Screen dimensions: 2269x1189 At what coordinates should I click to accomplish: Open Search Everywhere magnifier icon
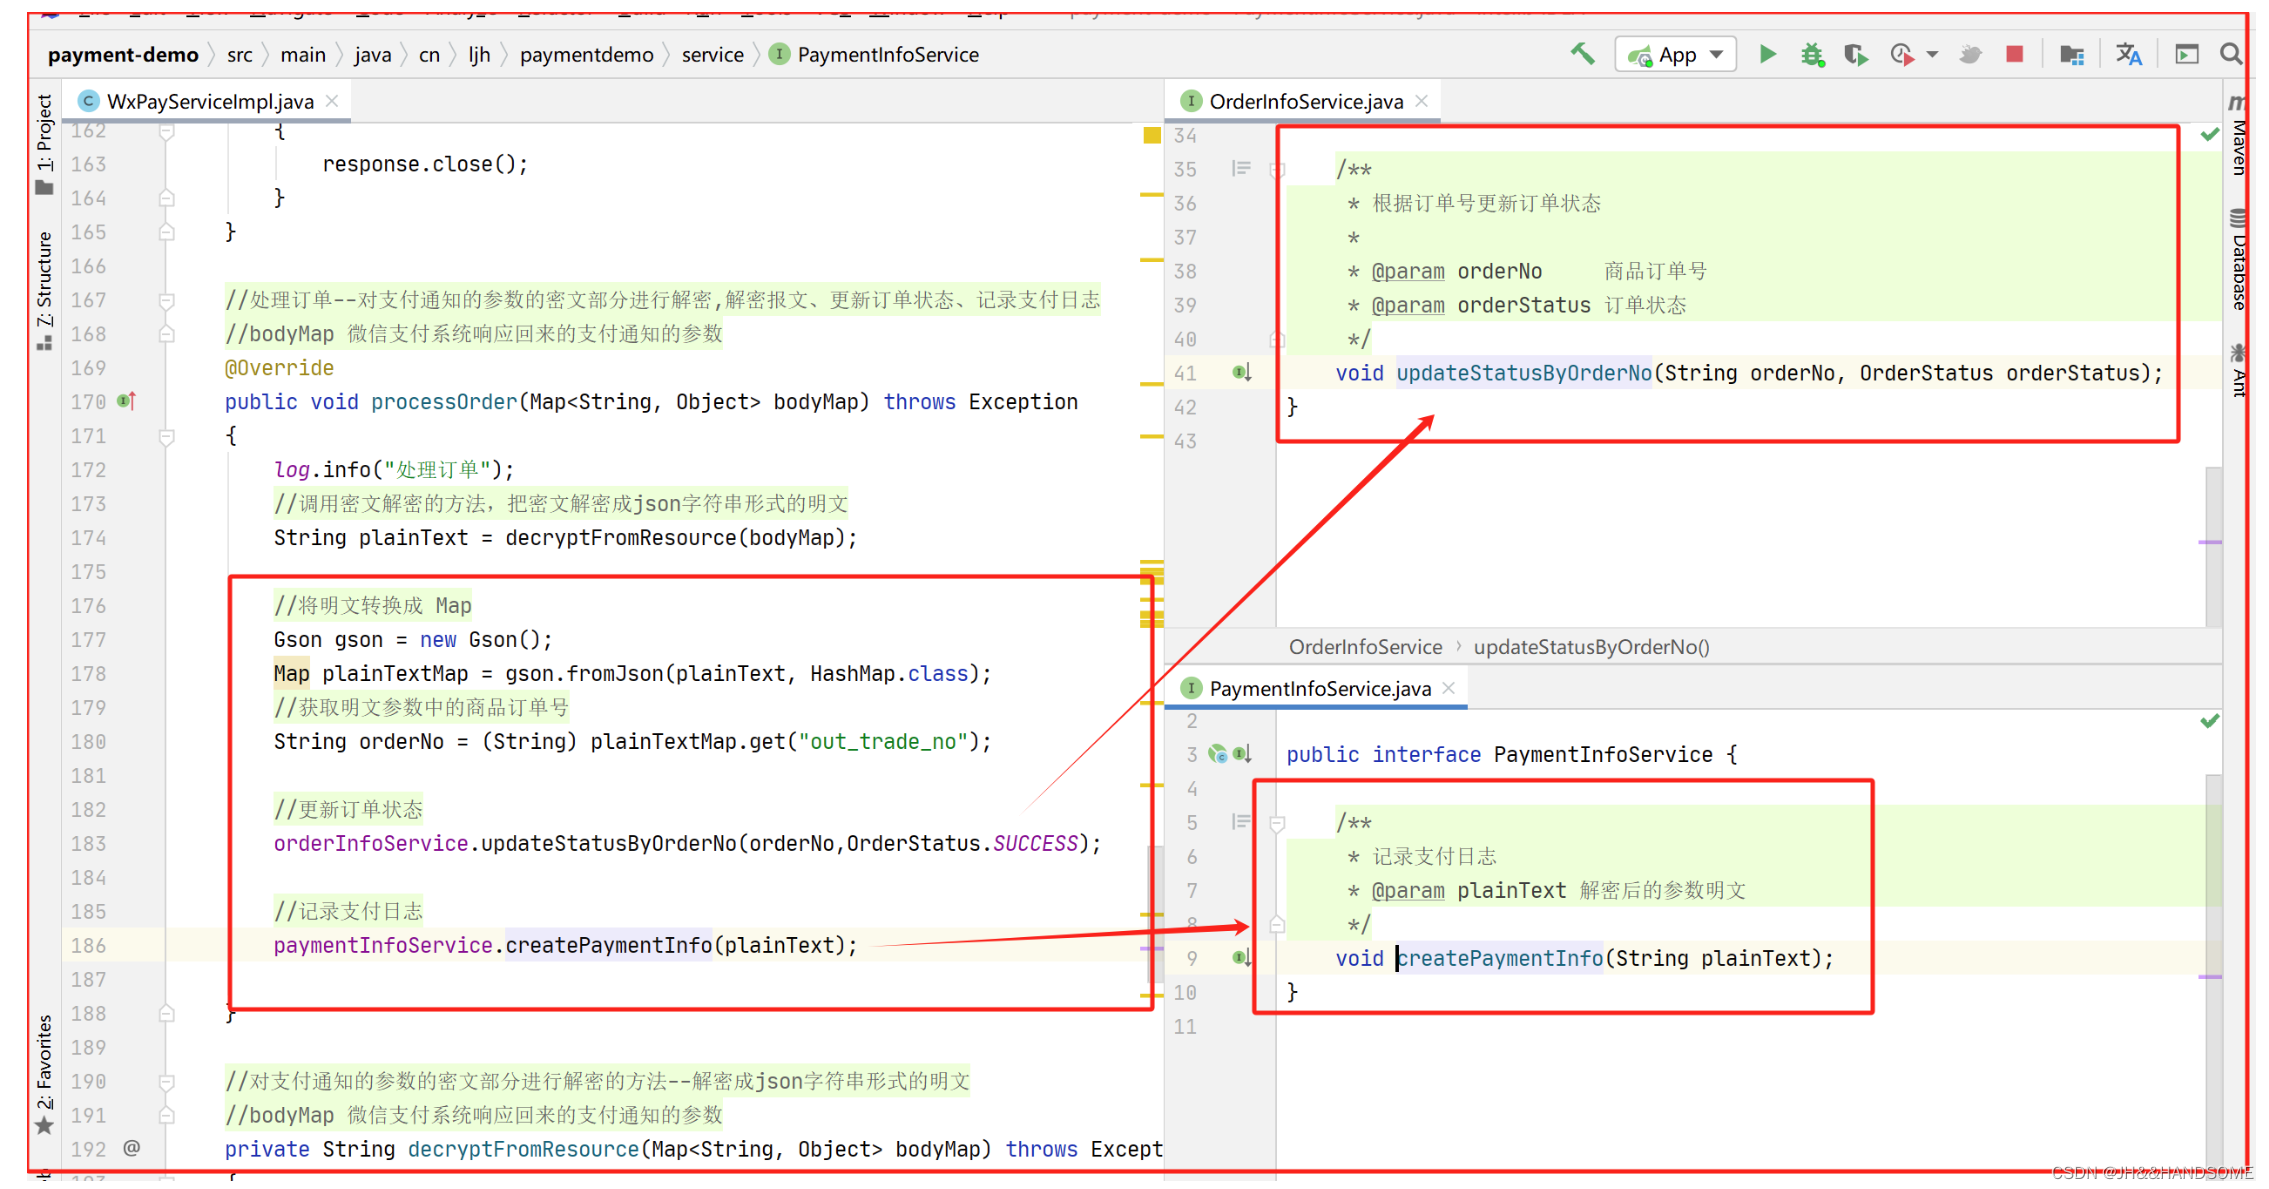pyautogui.click(x=2231, y=54)
